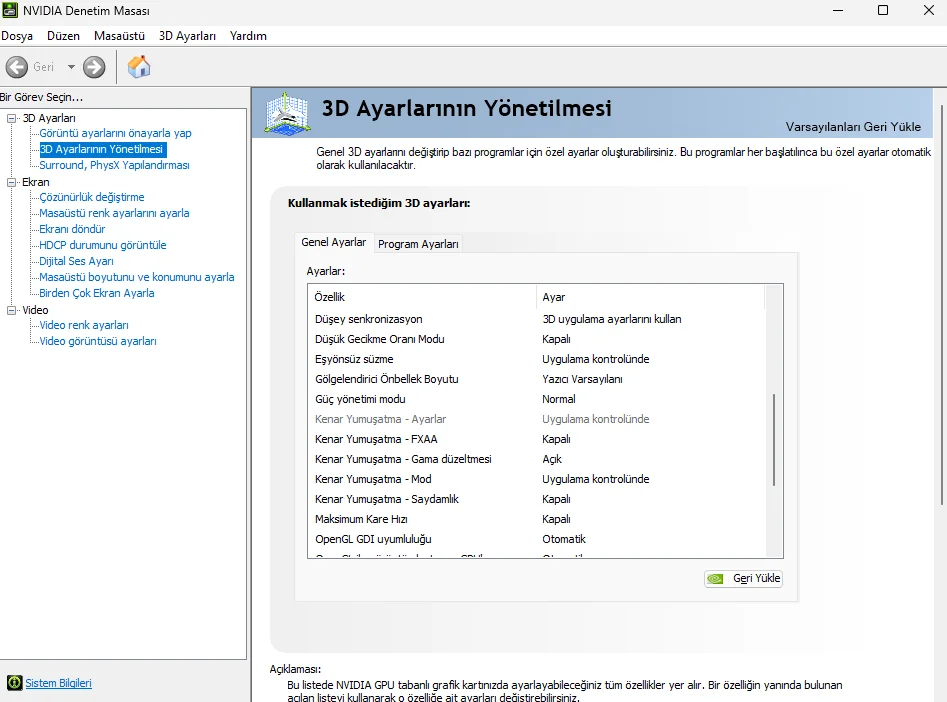Collapse the 3D Ayarları tree node
This screenshot has height=702, width=947.
click(11, 118)
